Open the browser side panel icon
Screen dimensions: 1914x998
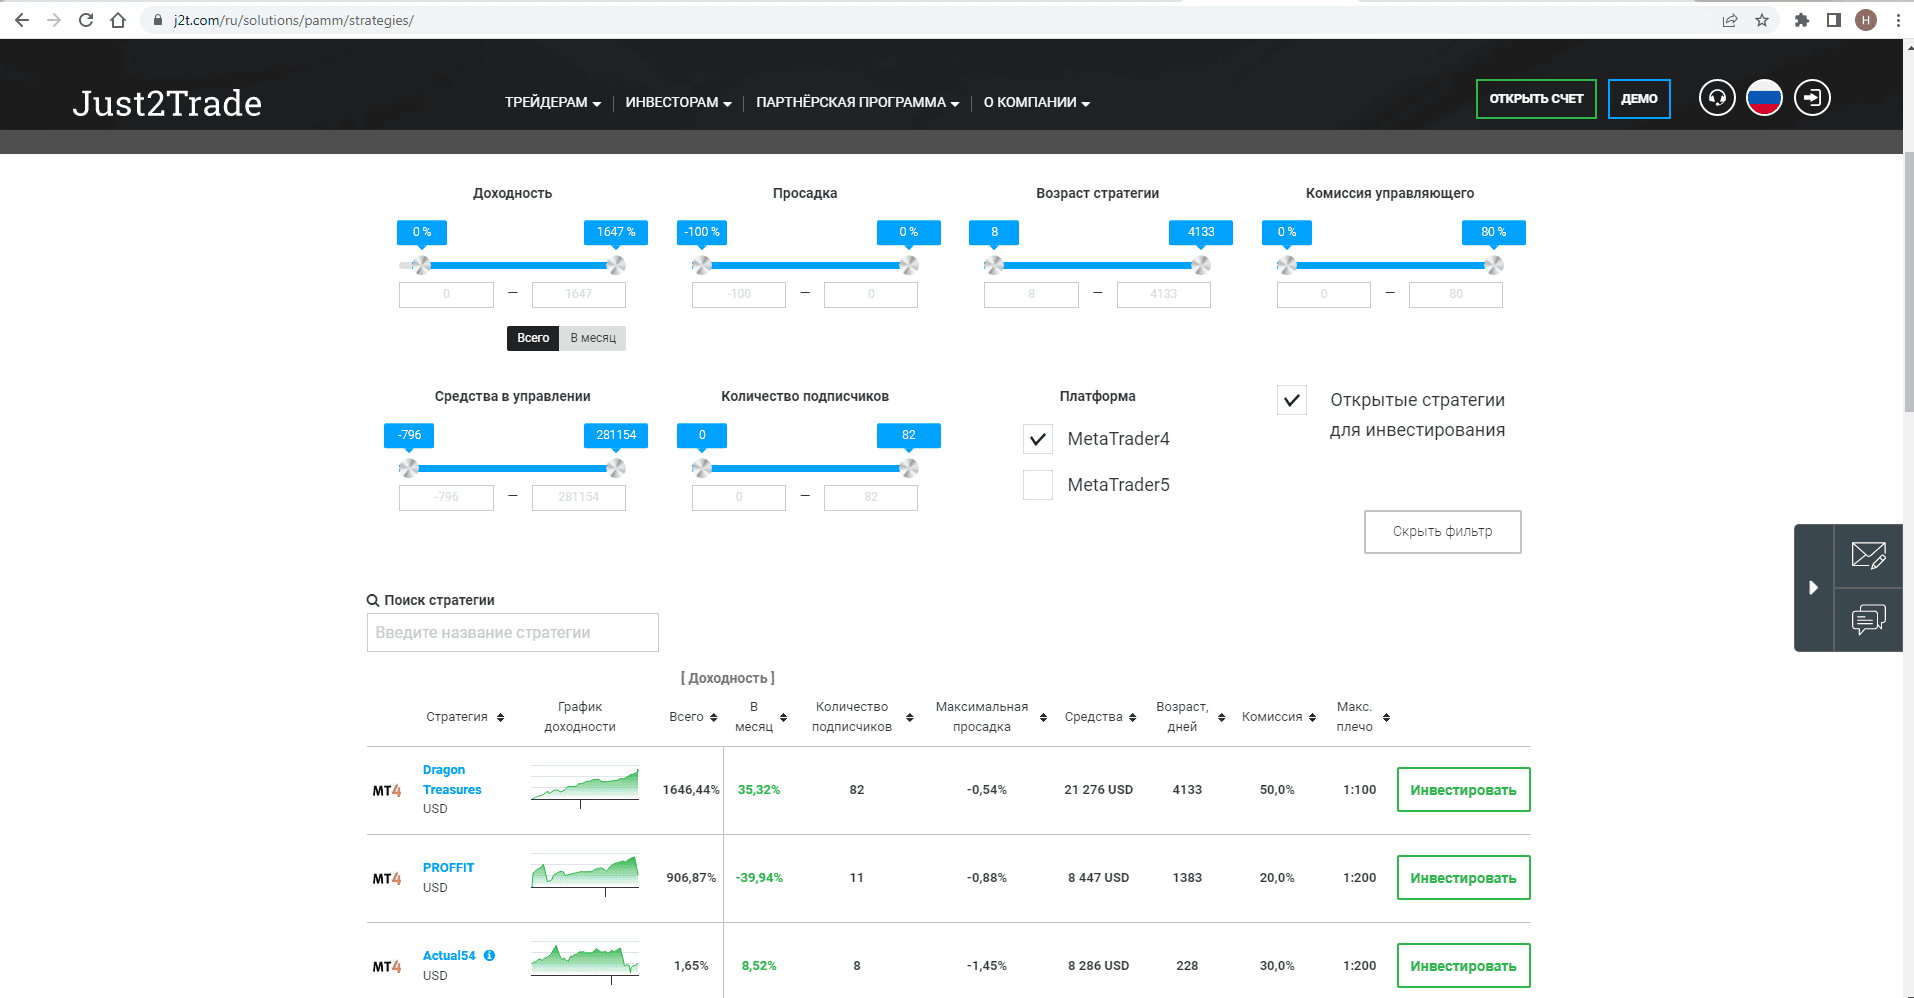(1834, 20)
